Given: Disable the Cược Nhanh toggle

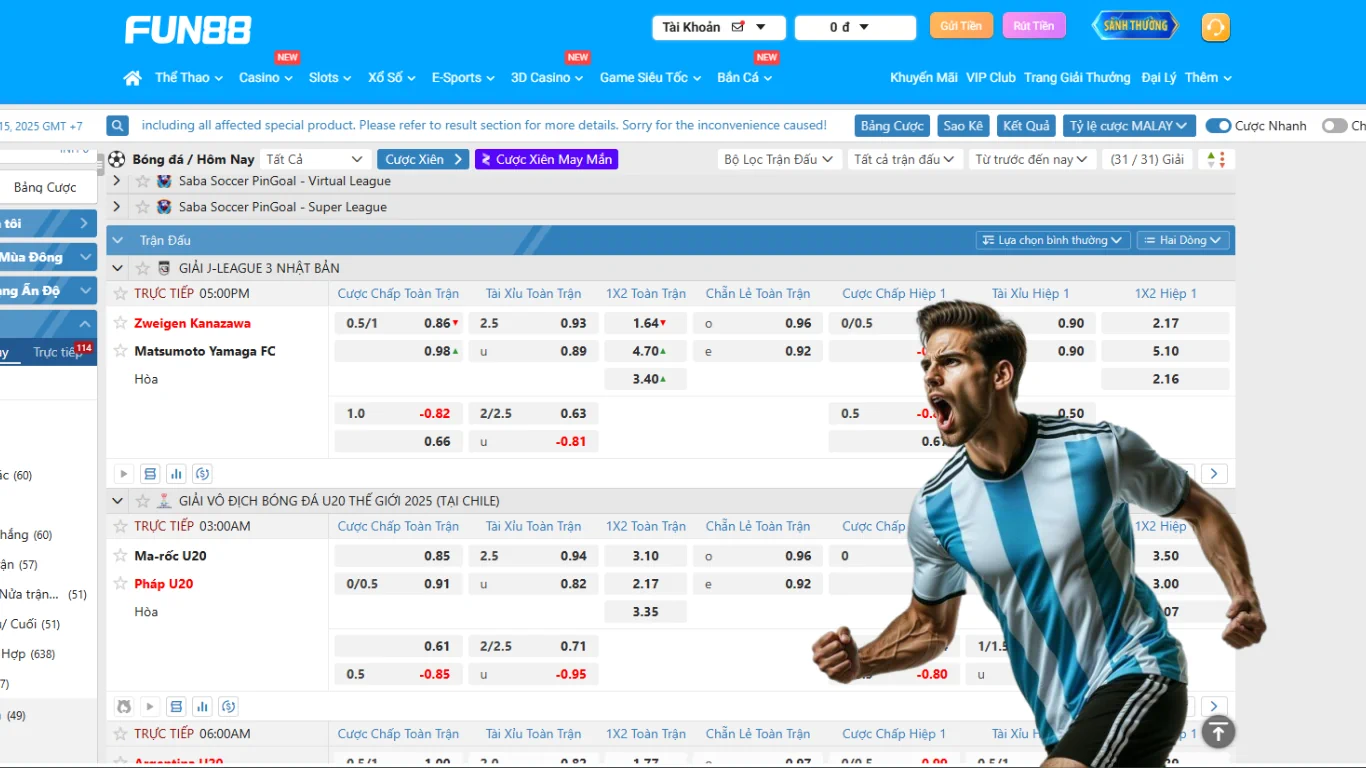Looking at the screenshot, I should coord(1217,126).
